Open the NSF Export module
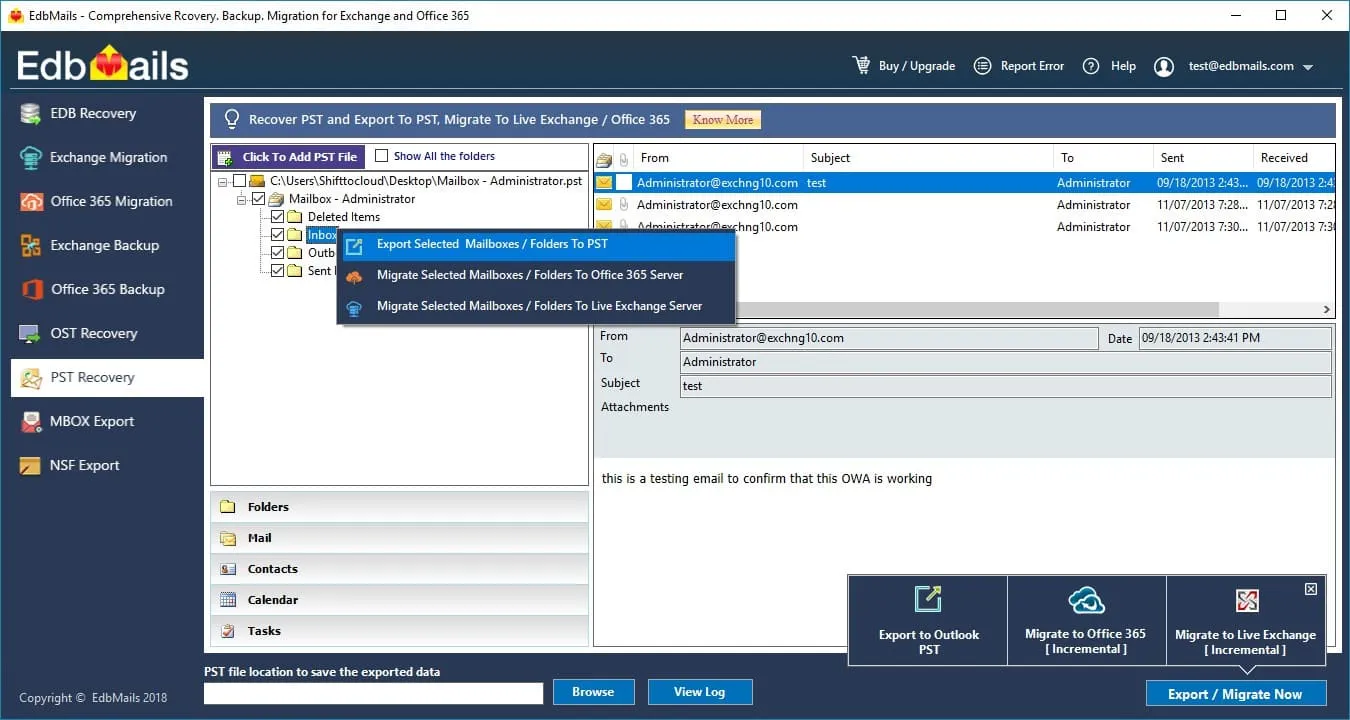Viewport: 1350px width, 720px height. click(x=105, y=465)
